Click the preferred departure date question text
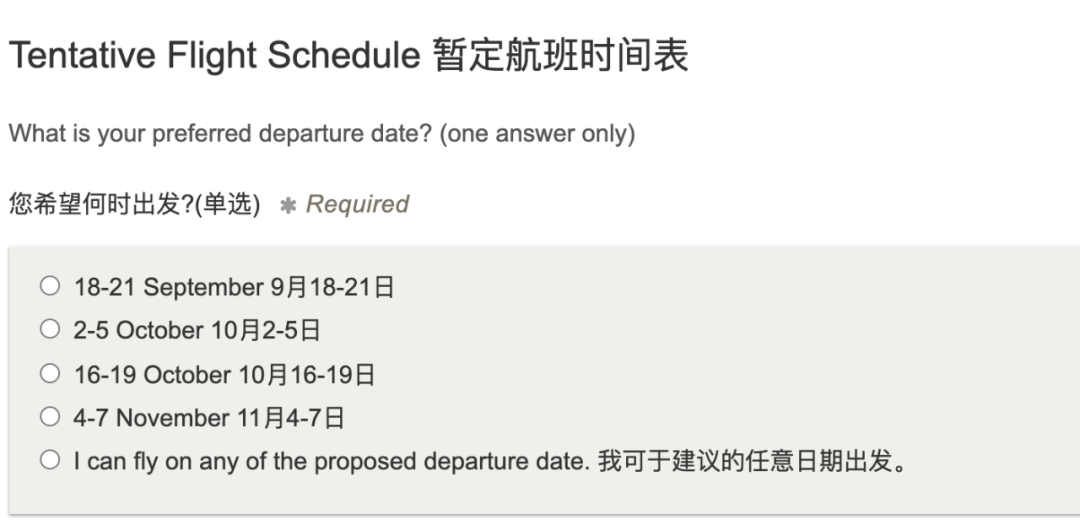The width and height of the screenshot is (1080, 531). [220, 134]
